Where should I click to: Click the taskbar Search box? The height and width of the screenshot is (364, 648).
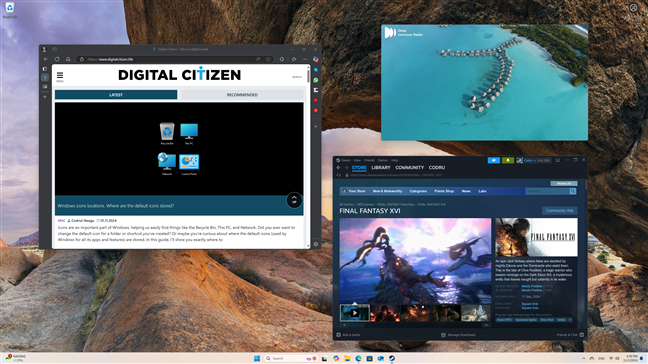(x=291, y=358)
